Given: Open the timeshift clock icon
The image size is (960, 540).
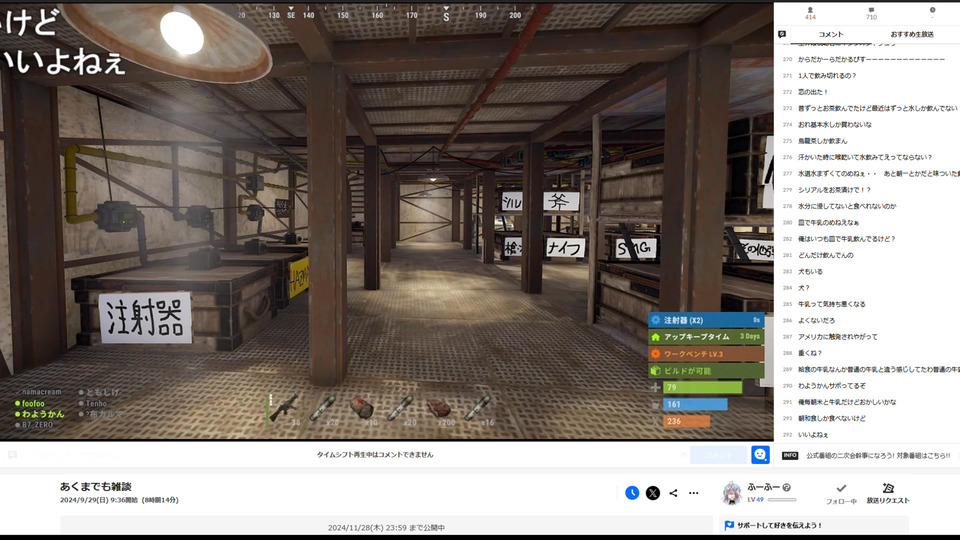Looking at the screenshot, I should pos(632,493).
